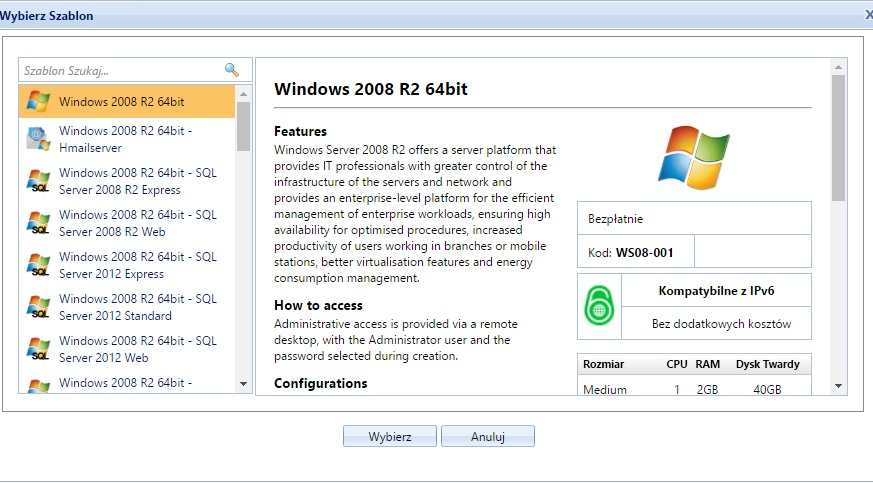Click SQL Server 2012 Express template icon
Image resolution: width=873 pixels, height=483 pixels.
pyautogui.click(x=38, y=265)
